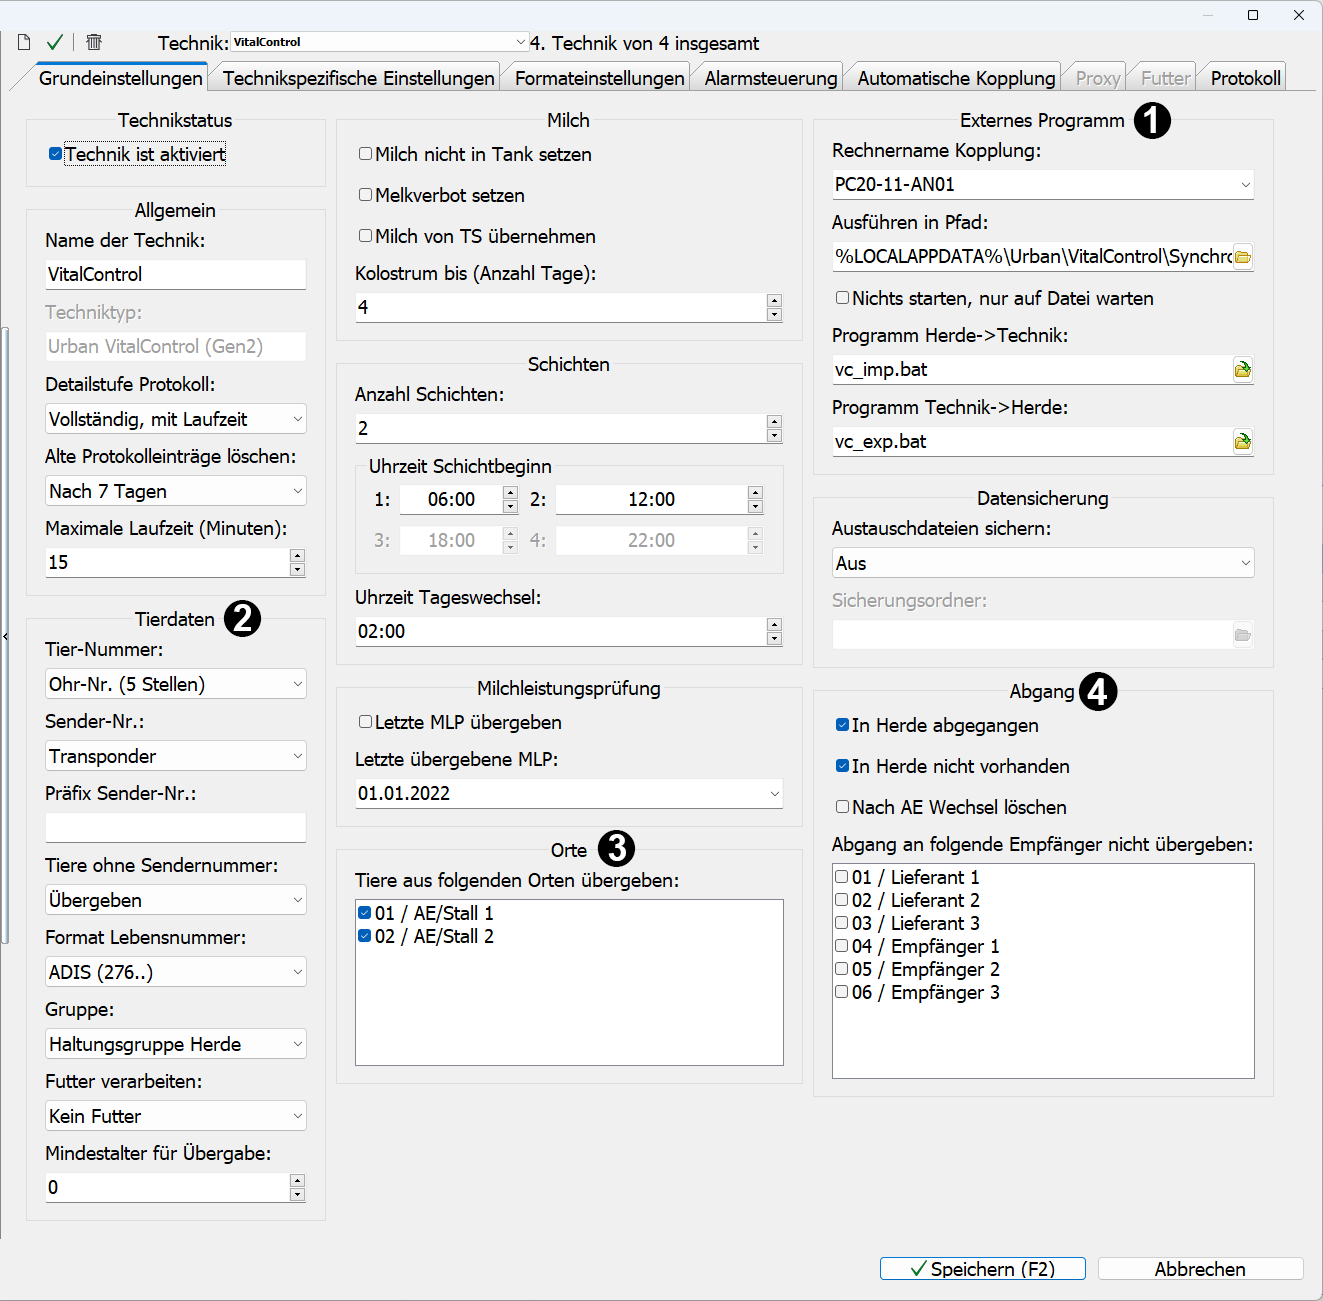The height and width of the screenshot is (1301, 1323).
Task: Enable Milch nicht in Tank setzen
Action: (x=366, y=154)
